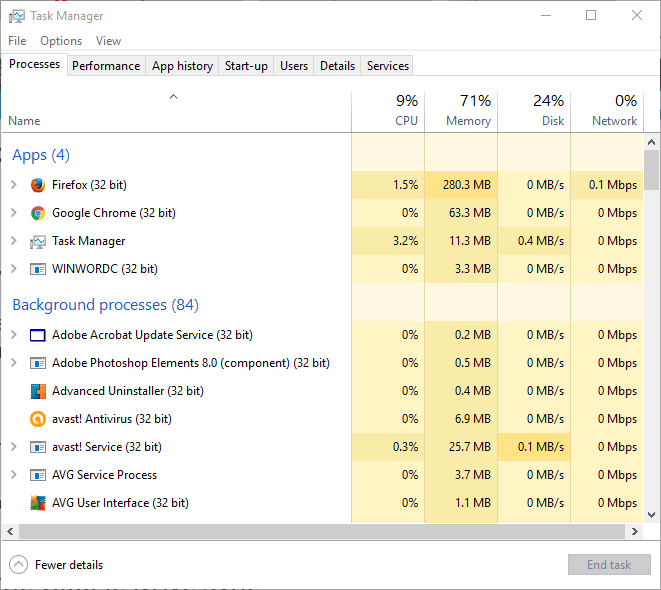Click the Task Manager title bar icon

(17, 16)
